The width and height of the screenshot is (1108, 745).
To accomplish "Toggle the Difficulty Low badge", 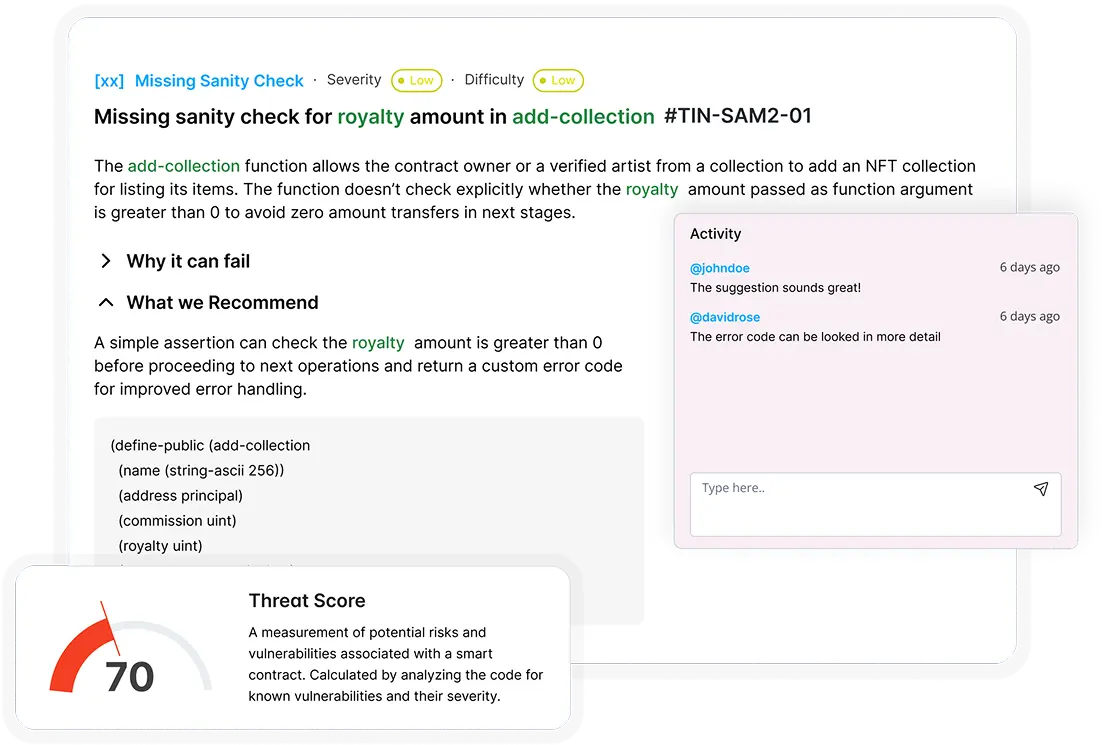I will pos(558,81).
